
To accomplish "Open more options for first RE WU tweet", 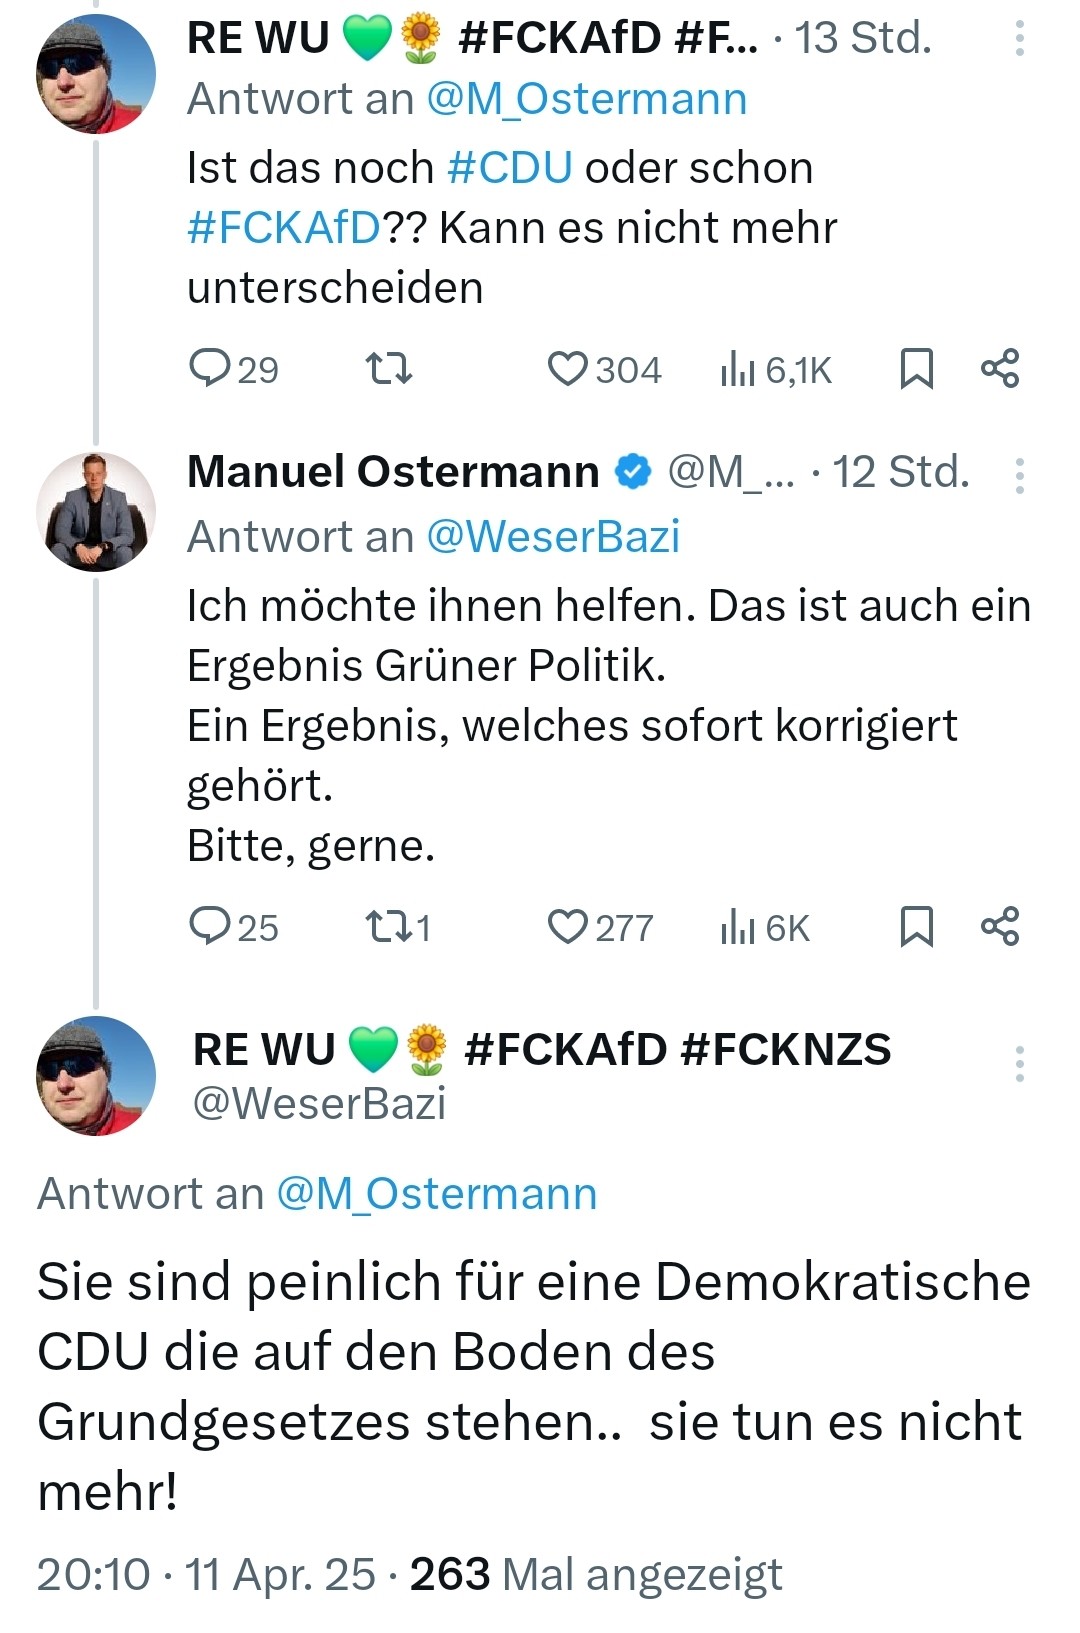I will coord(1019,38).
